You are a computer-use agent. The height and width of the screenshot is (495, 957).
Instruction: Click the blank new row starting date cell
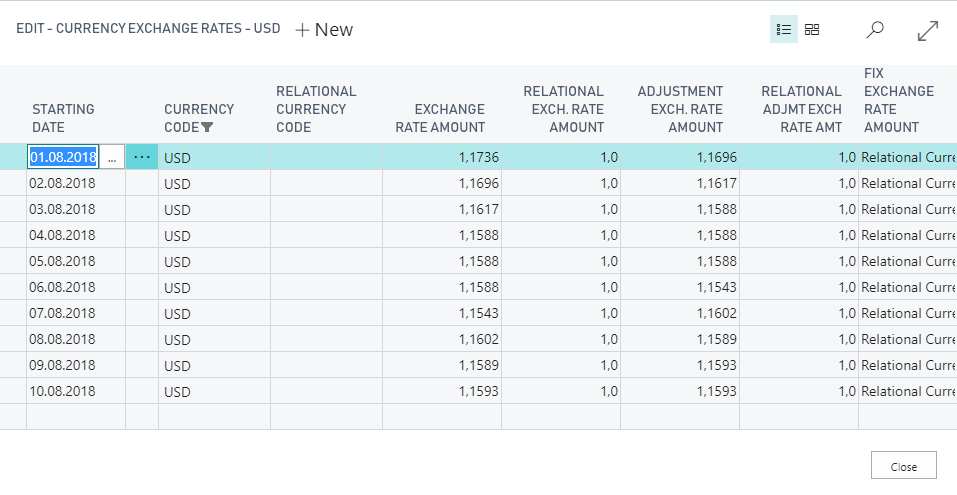(x=76, y=416)
